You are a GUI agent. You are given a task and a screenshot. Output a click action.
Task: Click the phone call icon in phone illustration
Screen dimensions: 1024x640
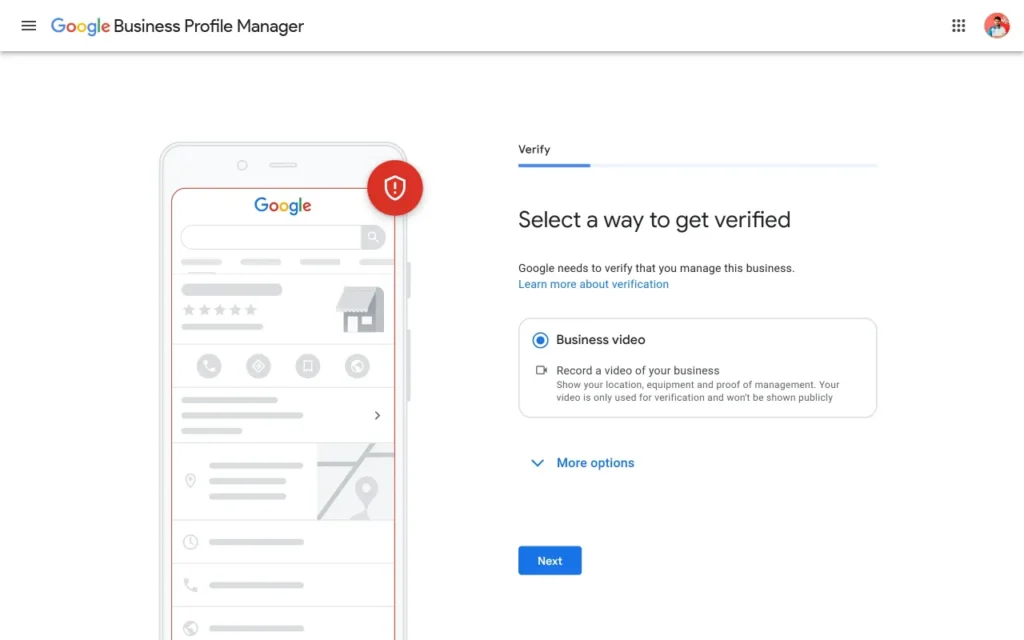[x=209, y=366]
